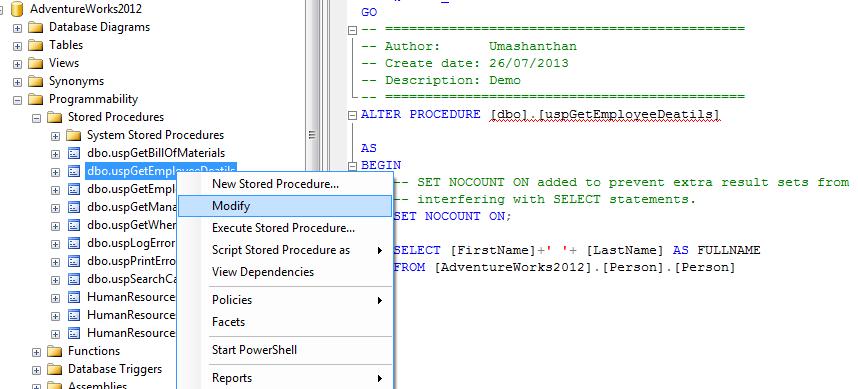Click the dbo.uspLogError procedure icon
Image resolution: width=858 pixels, height=389 pixels.
click(x=74, y=243)
